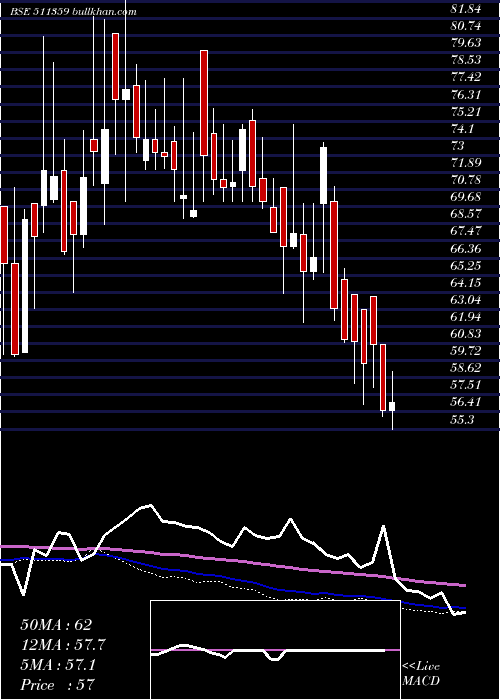
Task: Select the 79.63 price level label
Action: 466,43
